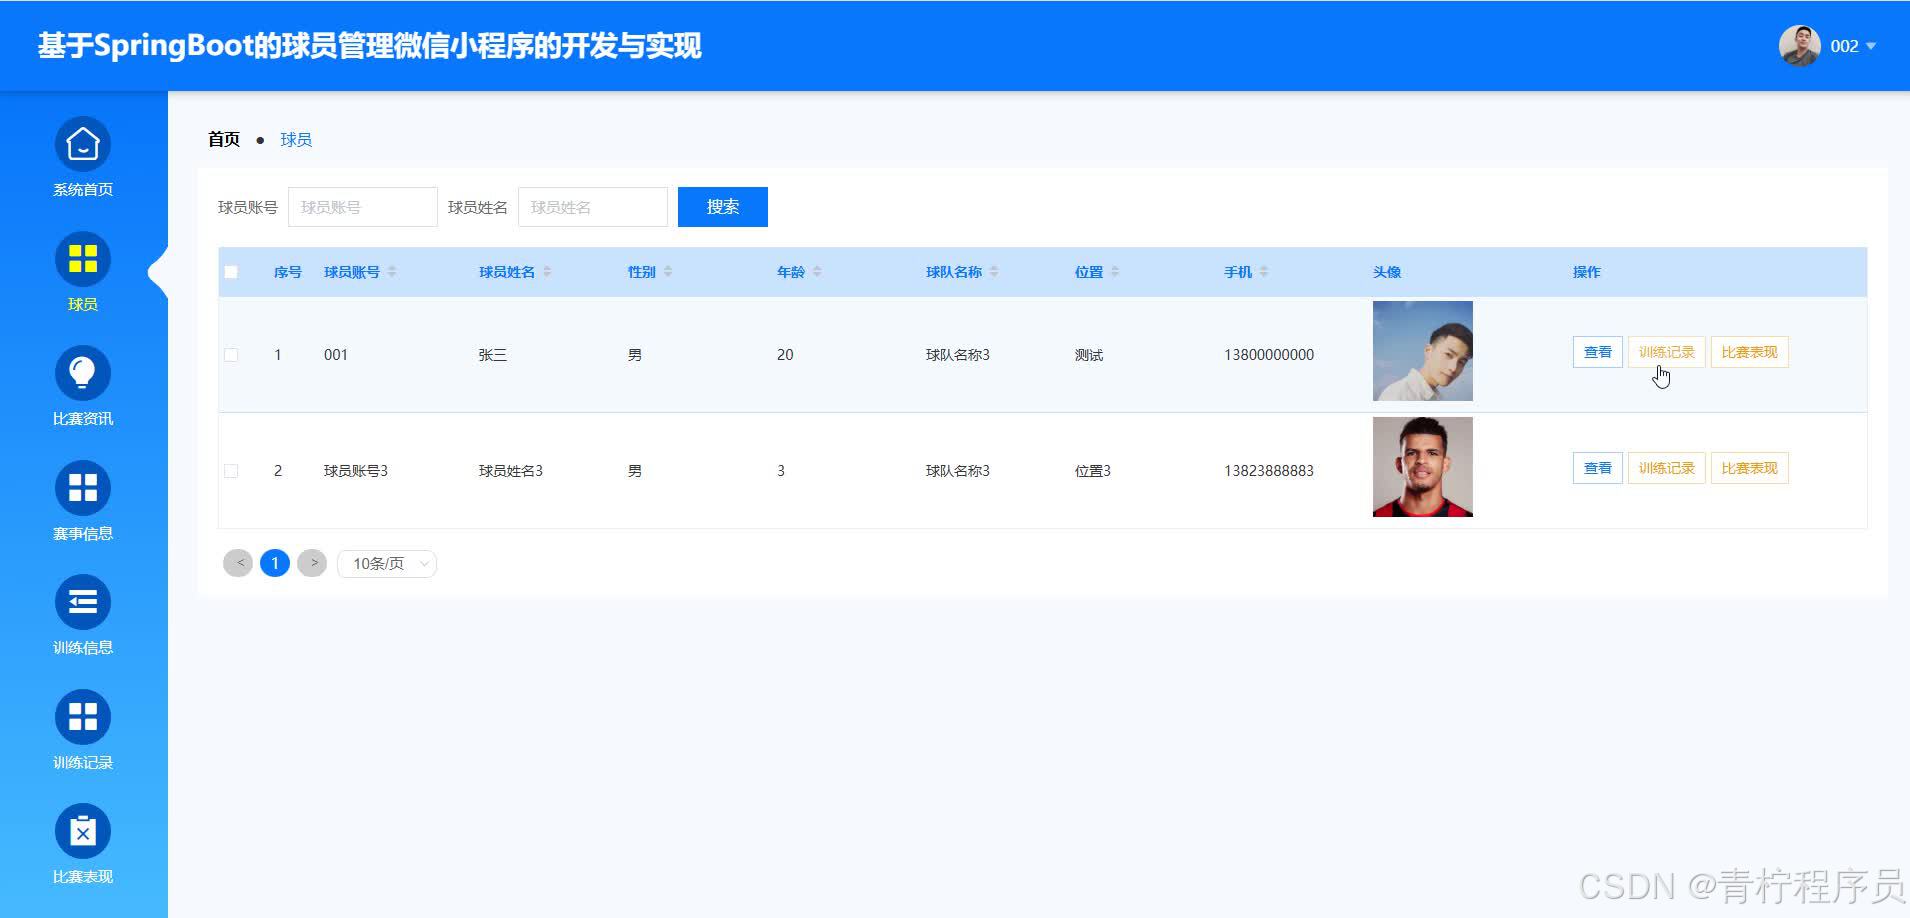The height and width of the screenshot is (918, 1910).
Task: Toggle the select-all checkbox in table header
Action: coord(231,272)
